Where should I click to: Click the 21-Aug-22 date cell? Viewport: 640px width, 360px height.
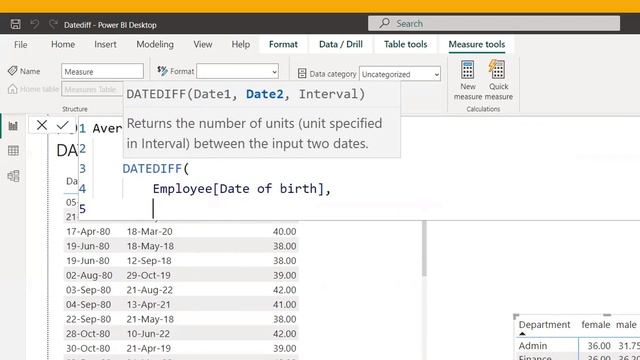[149, 290]
